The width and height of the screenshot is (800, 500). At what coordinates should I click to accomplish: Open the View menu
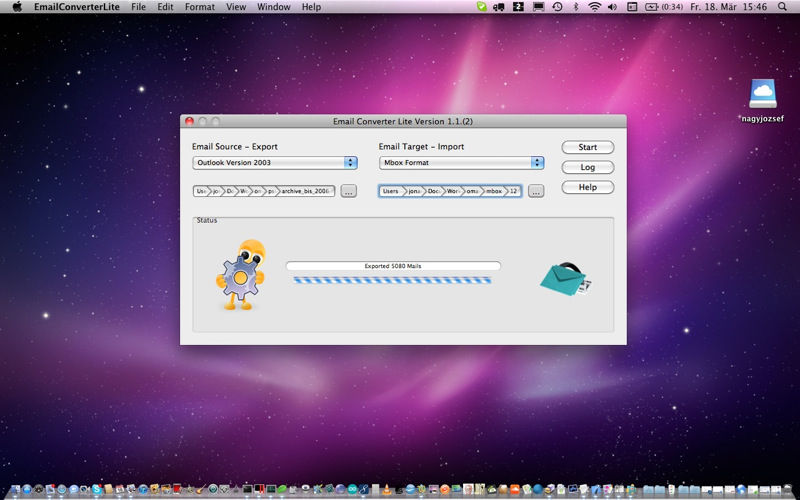(x=236, y=7)
